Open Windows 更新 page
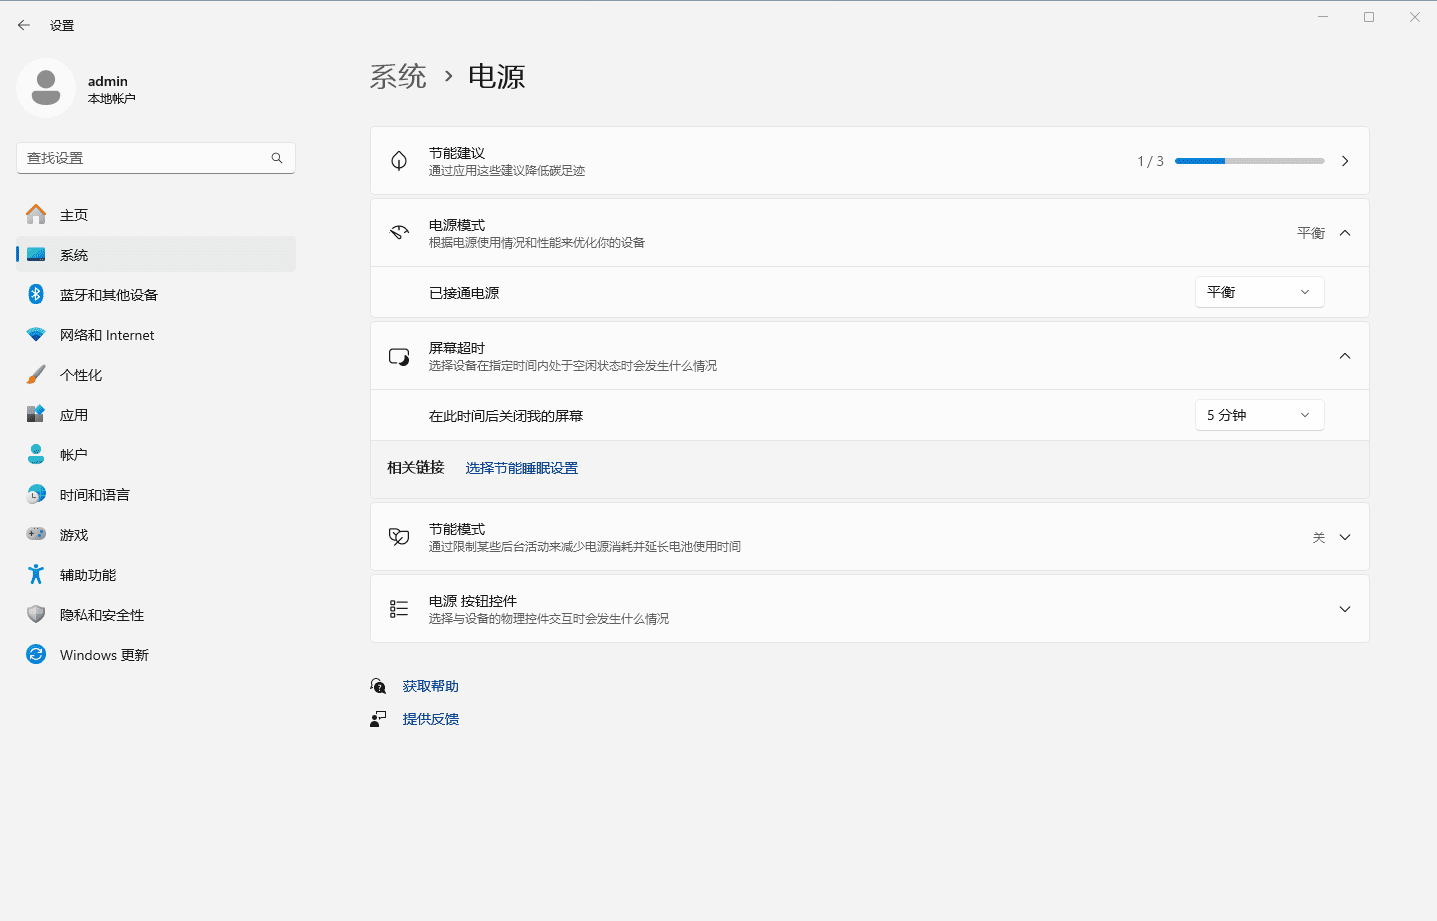1437x921 pixels. point(156,654)
